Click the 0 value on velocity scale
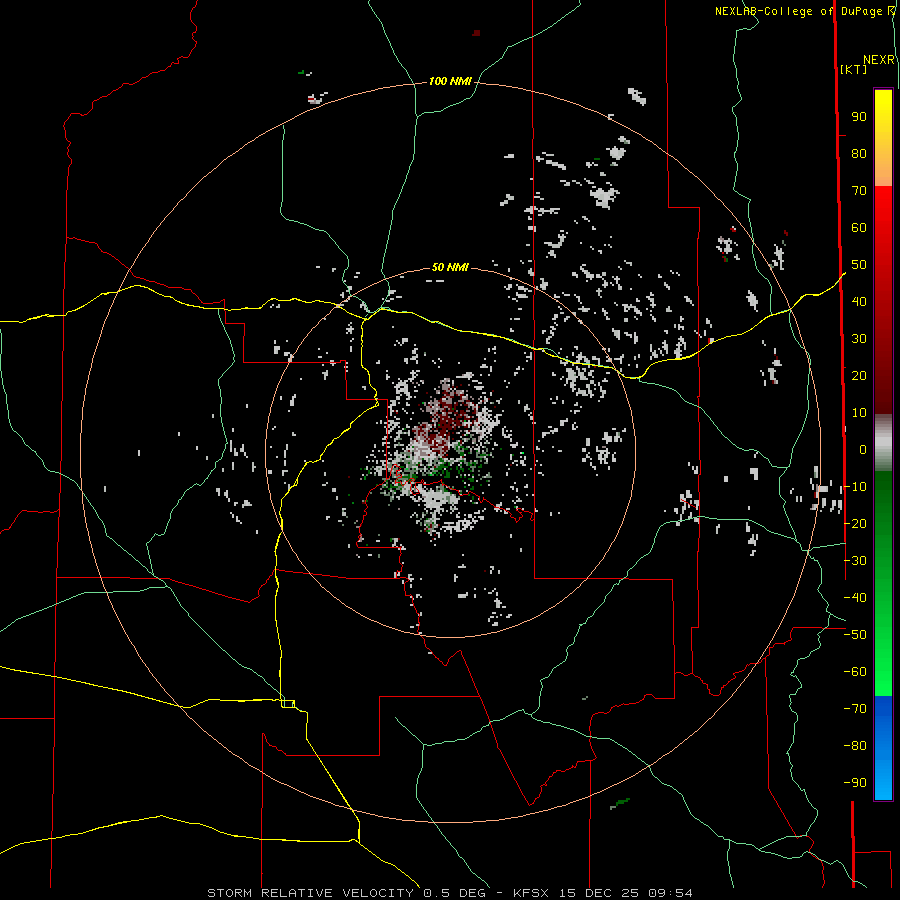This screenshot has height=900, width=900. (863, 449)
